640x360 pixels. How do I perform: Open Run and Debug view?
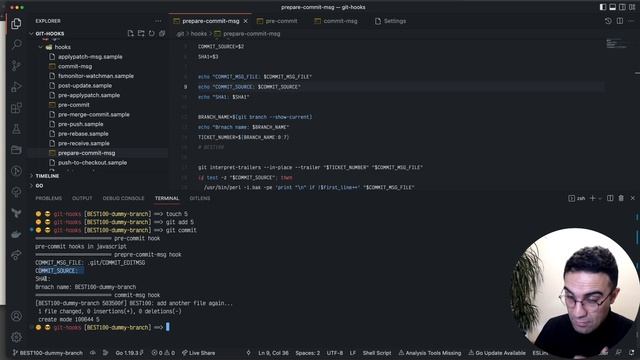16,87
